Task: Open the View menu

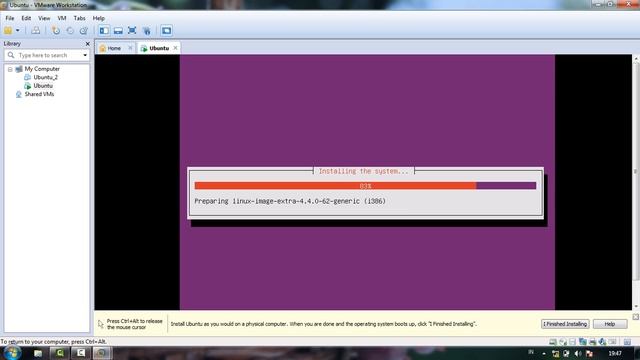Action: [44, 18]
